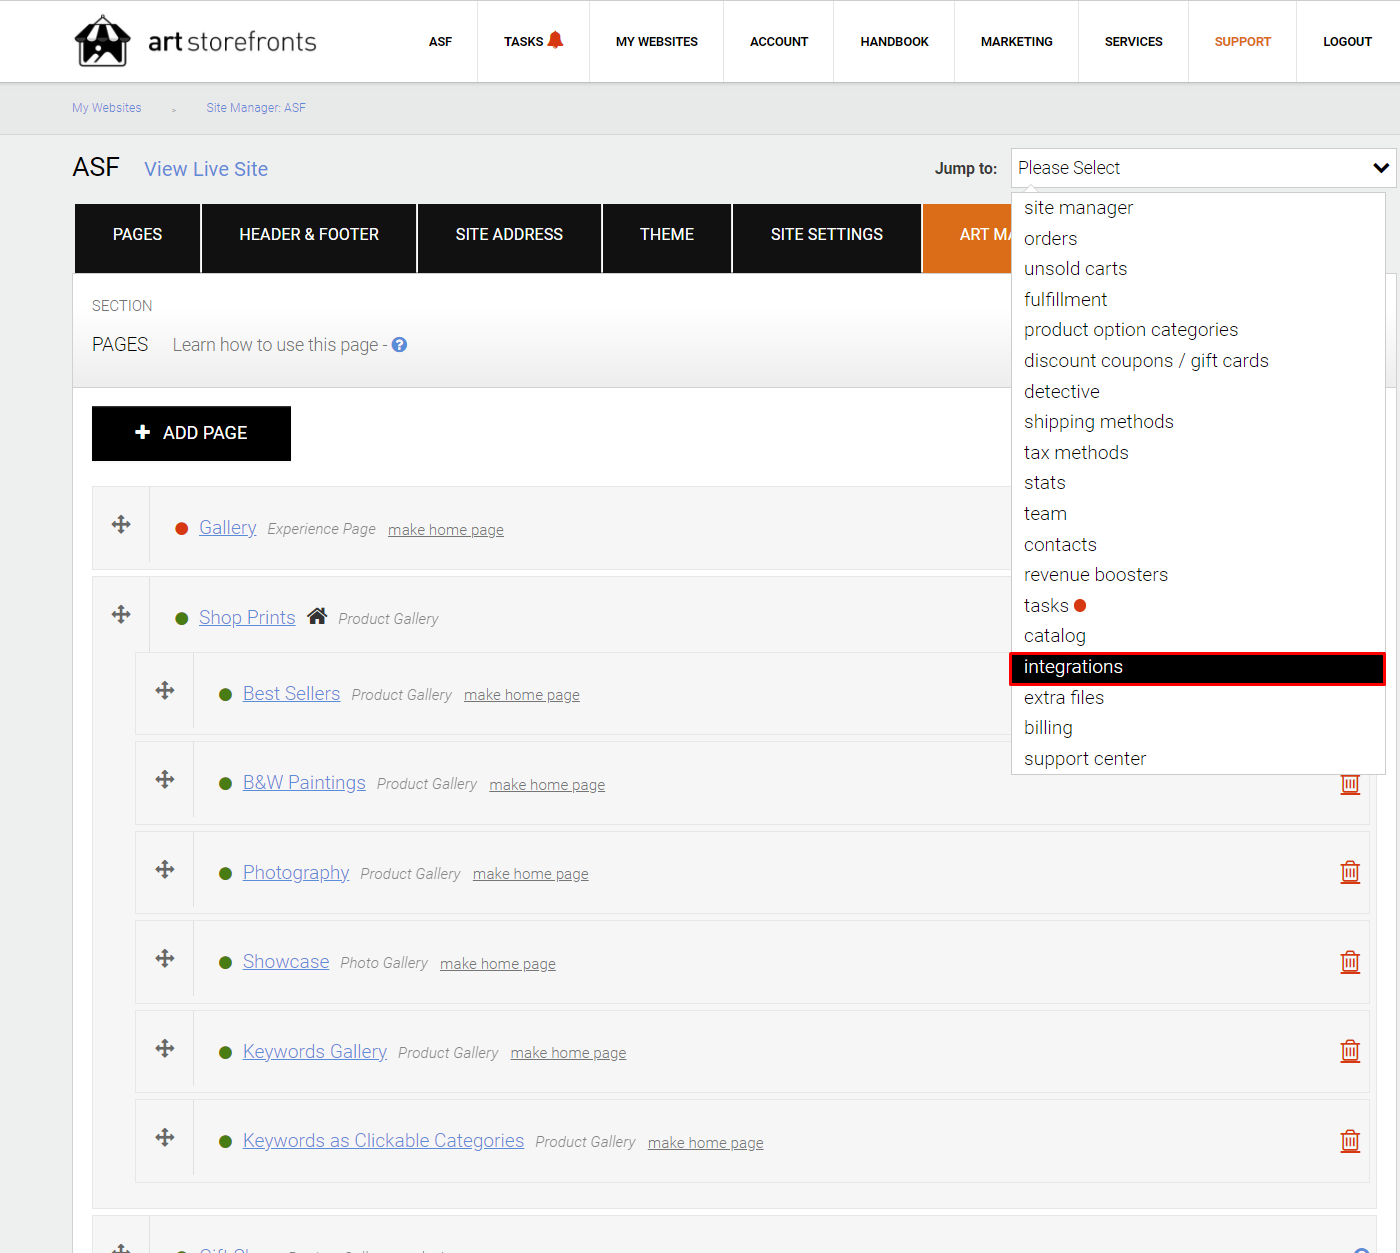
Task: Open the View Live Site link
Action: point(206,169)
